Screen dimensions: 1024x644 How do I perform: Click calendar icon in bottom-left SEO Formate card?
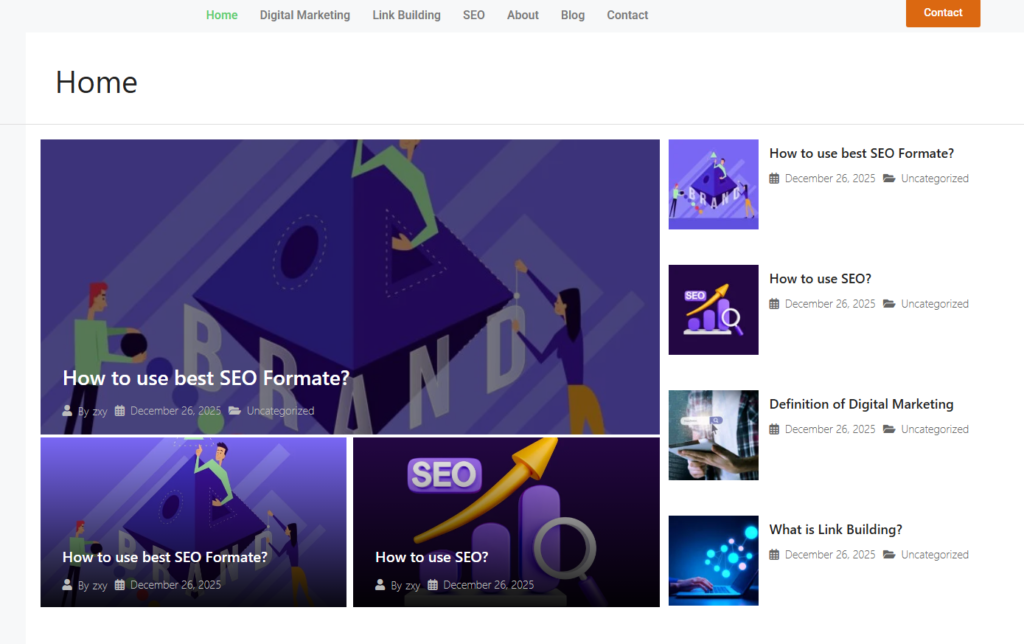[x=120, y=585]
